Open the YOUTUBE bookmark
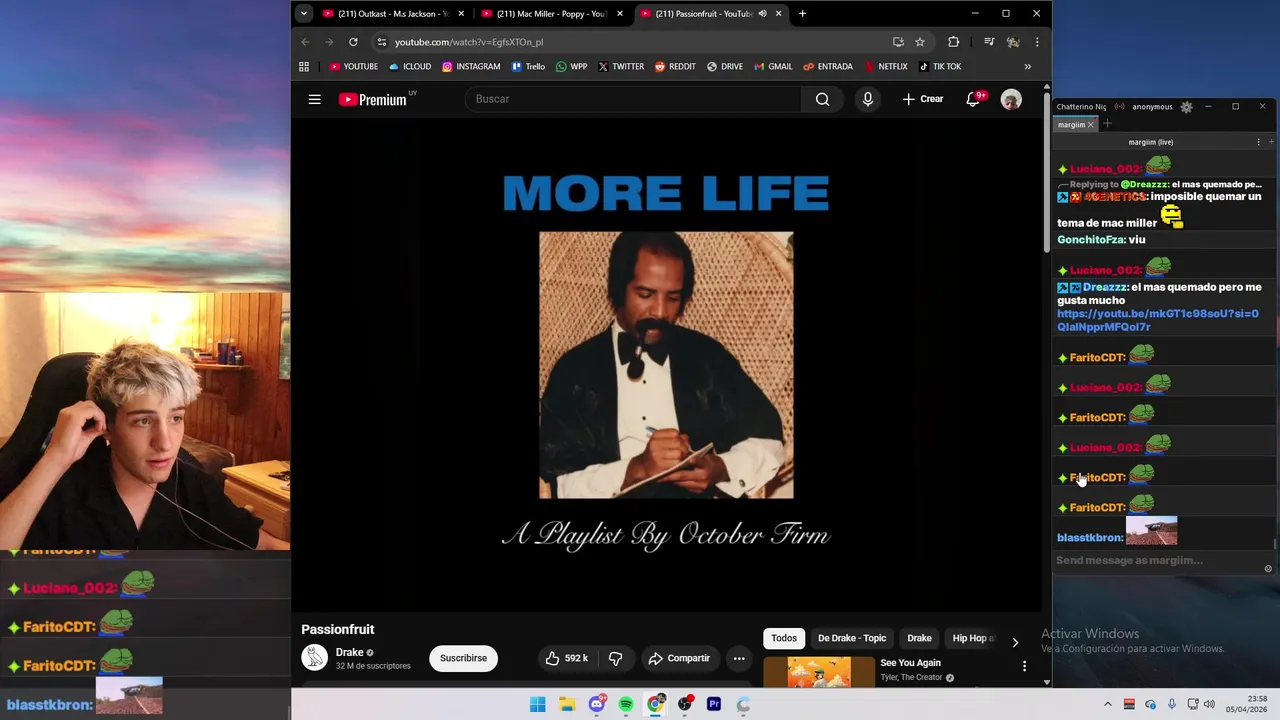This screenshot has height=720, width=1280. 354,67
